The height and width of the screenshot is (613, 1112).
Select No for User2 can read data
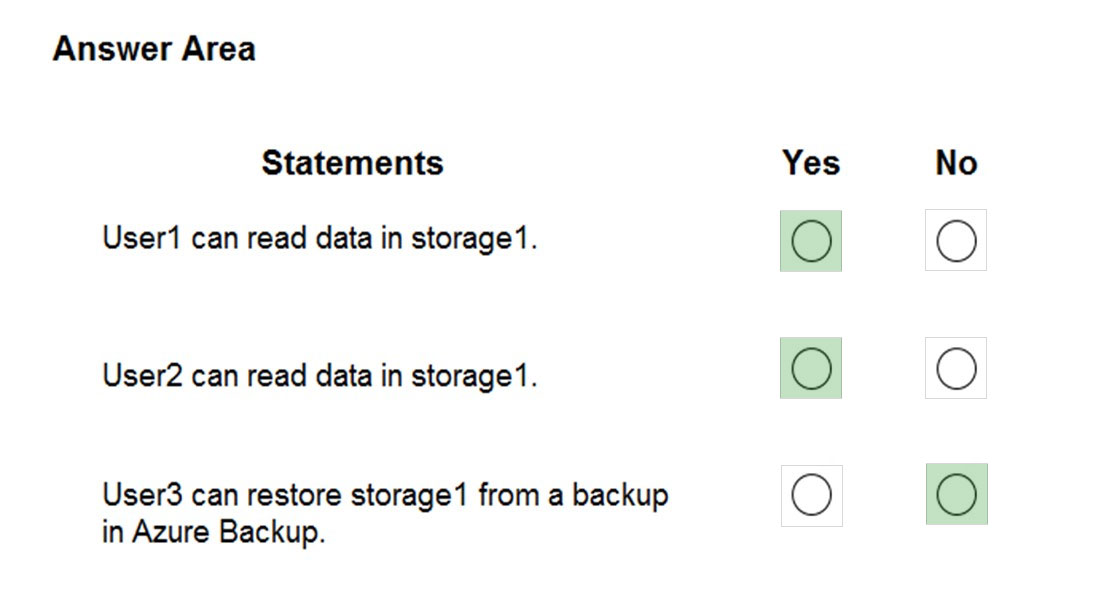tap(956, 368)
